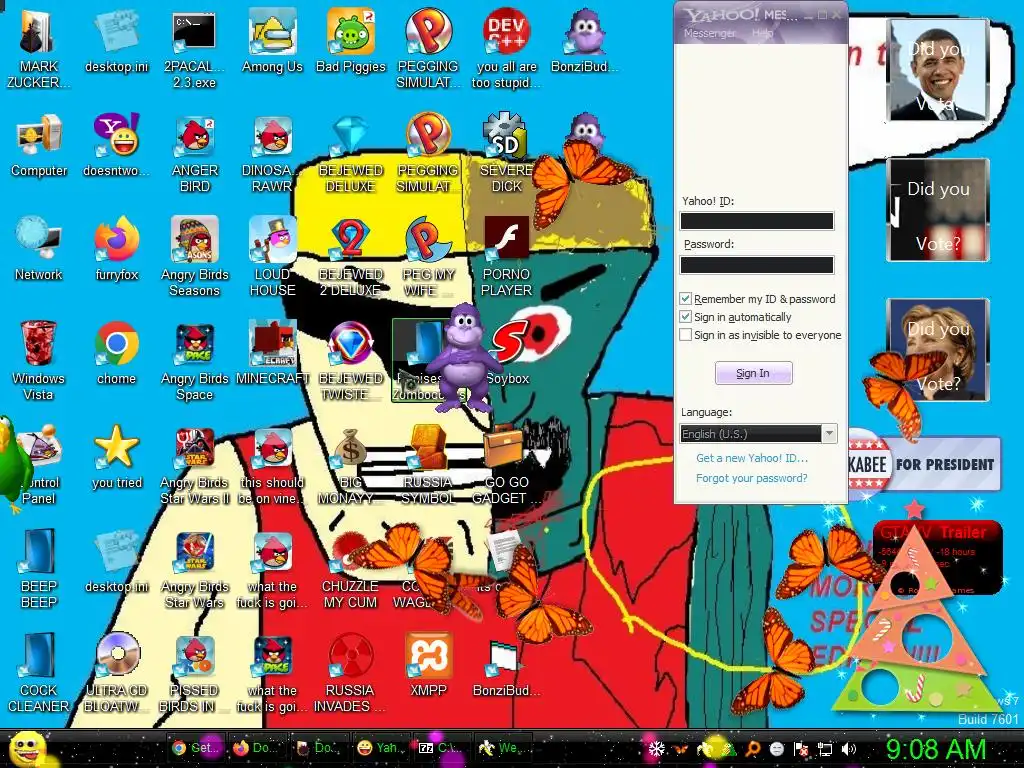Open the Messenger menu in Yahoo Messenger
Screen dimensions: 1024x768
click(x=709, y=33)
